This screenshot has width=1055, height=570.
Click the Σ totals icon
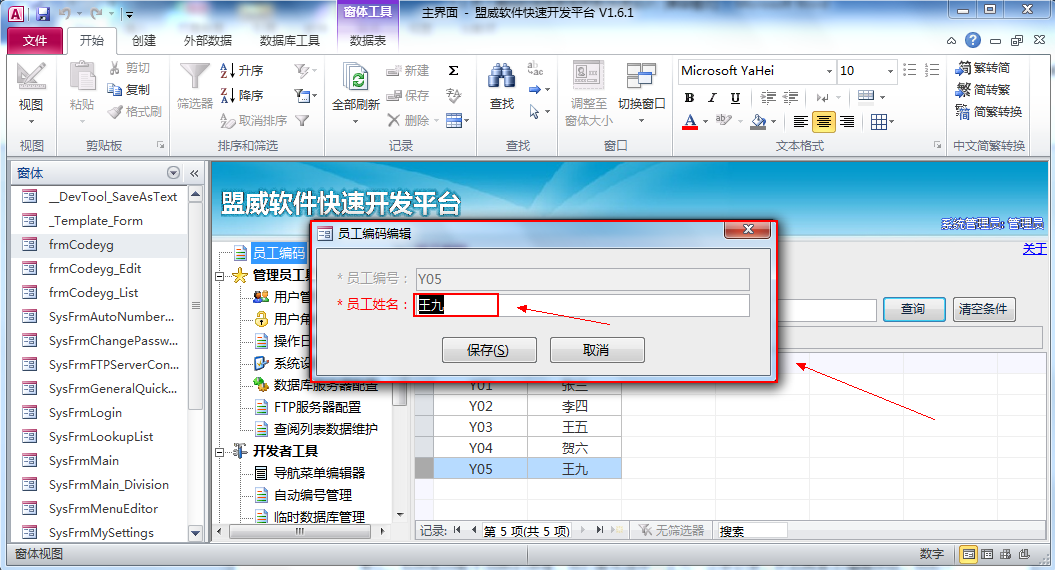click(x=453, y=71)
